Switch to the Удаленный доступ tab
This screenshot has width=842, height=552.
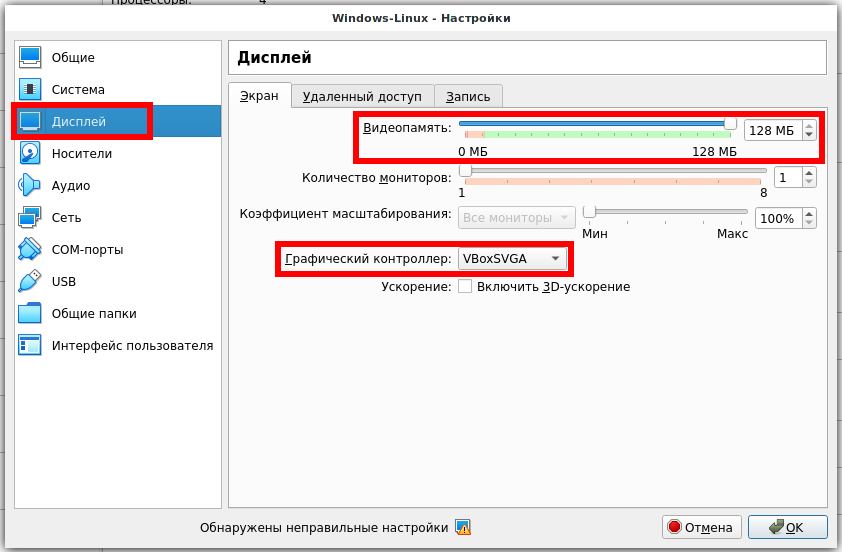pos(362,96)
